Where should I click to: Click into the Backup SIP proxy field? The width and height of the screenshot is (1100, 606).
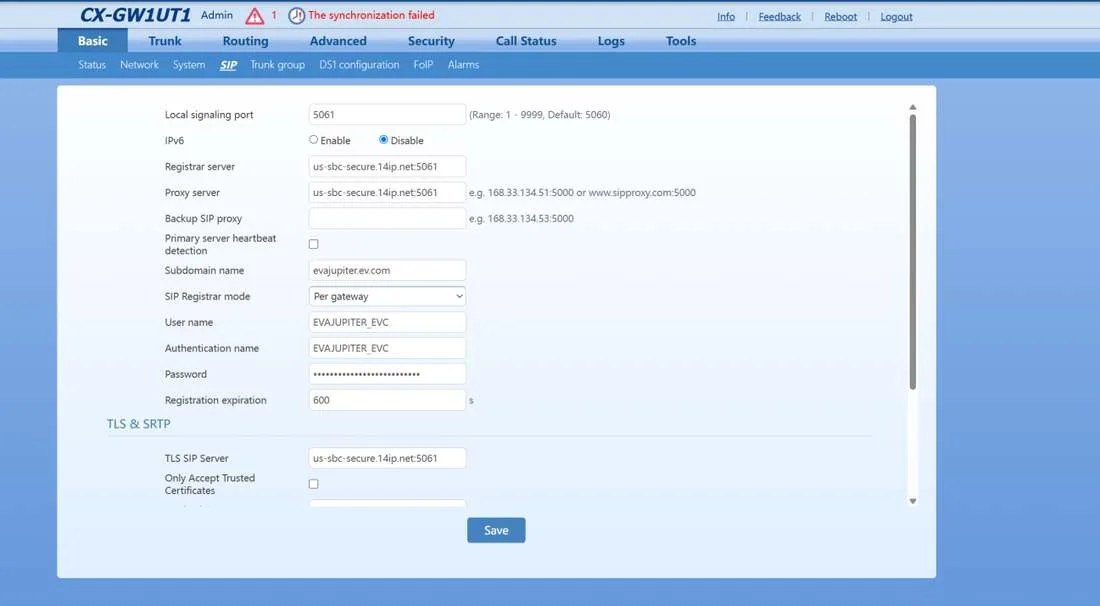pos(387,218)
